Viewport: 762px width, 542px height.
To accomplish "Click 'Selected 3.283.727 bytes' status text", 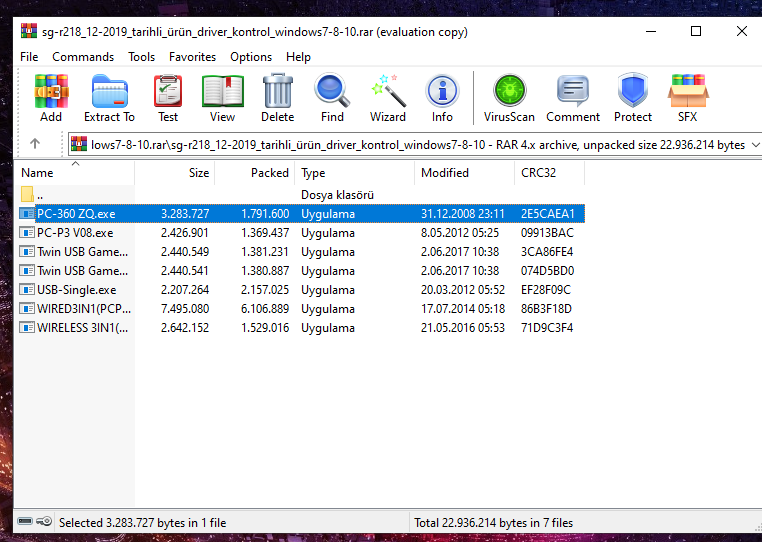I will pos(143,523).
